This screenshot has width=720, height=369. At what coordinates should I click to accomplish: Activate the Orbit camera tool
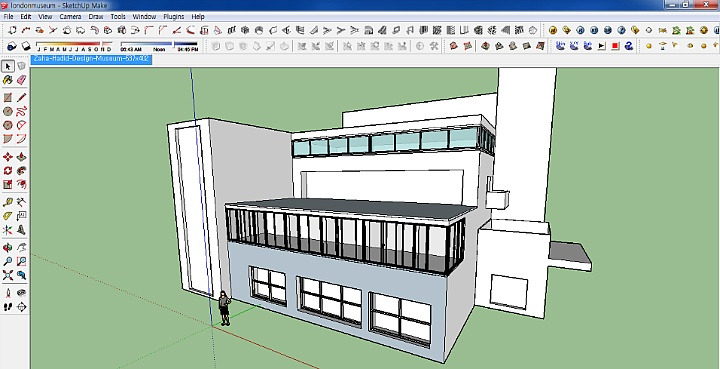pyautogui.click(x=8, y=248)
